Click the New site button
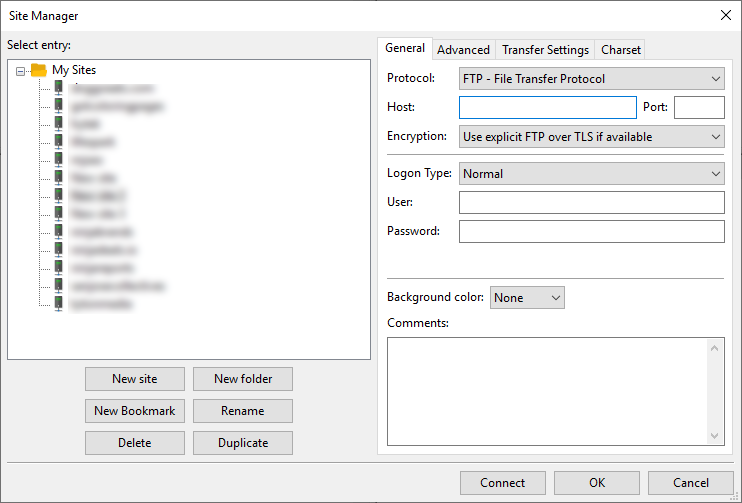Image resolution: width=742 pixels, height=503 pixels. pos(135,379)
